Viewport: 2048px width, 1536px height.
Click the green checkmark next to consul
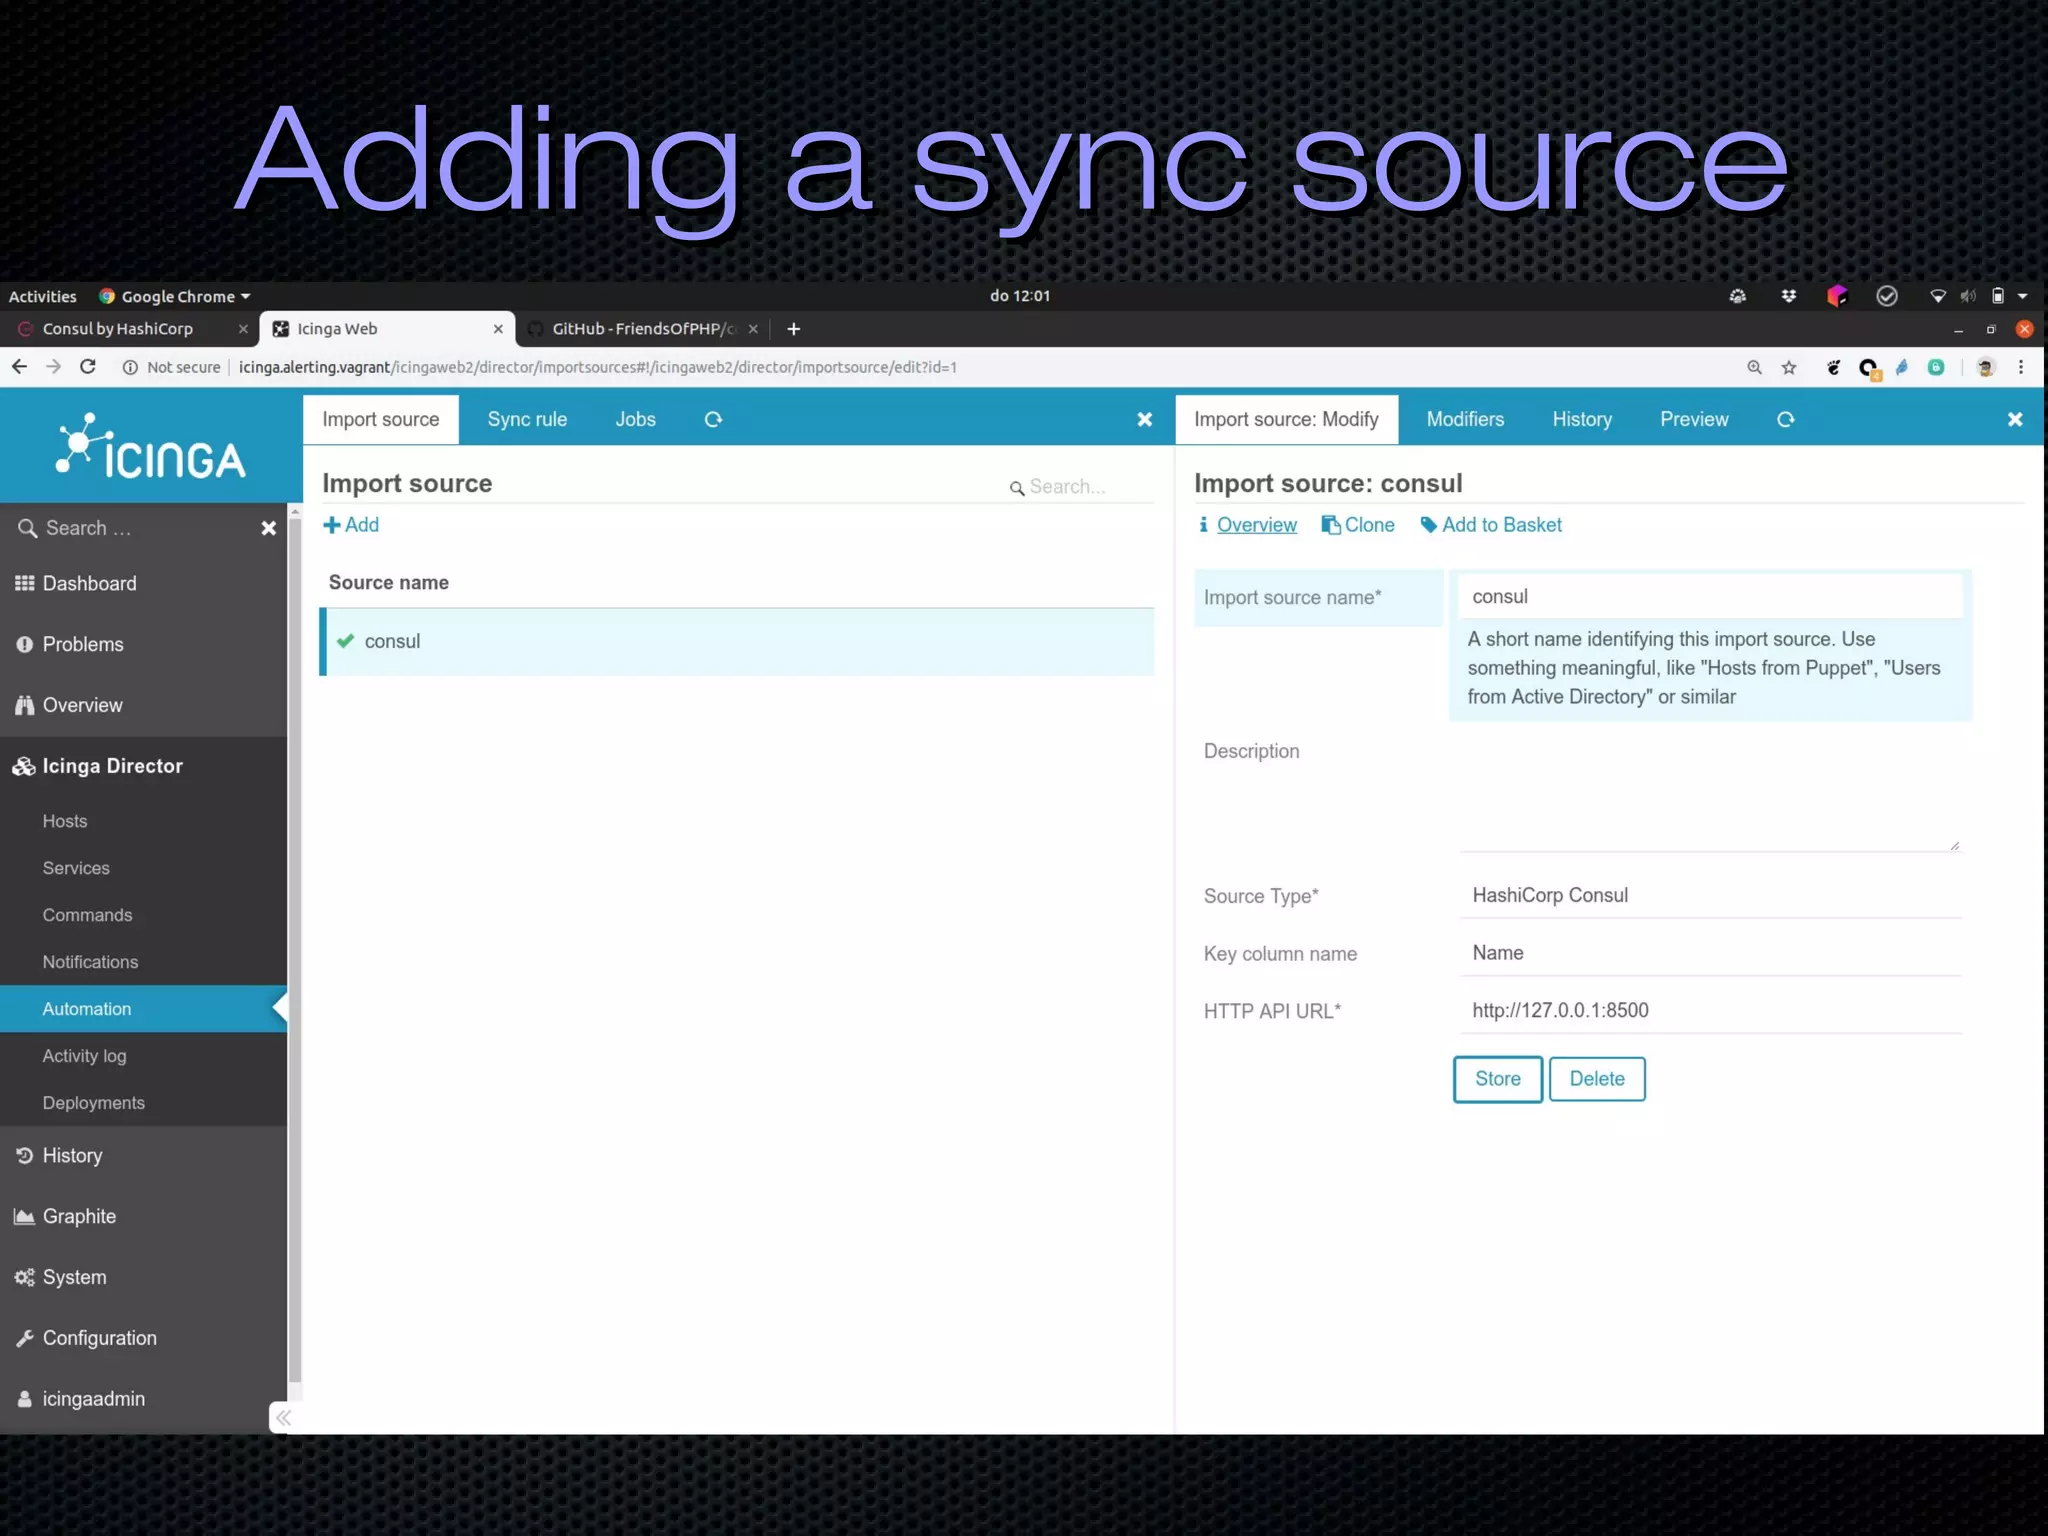(346, 641)
